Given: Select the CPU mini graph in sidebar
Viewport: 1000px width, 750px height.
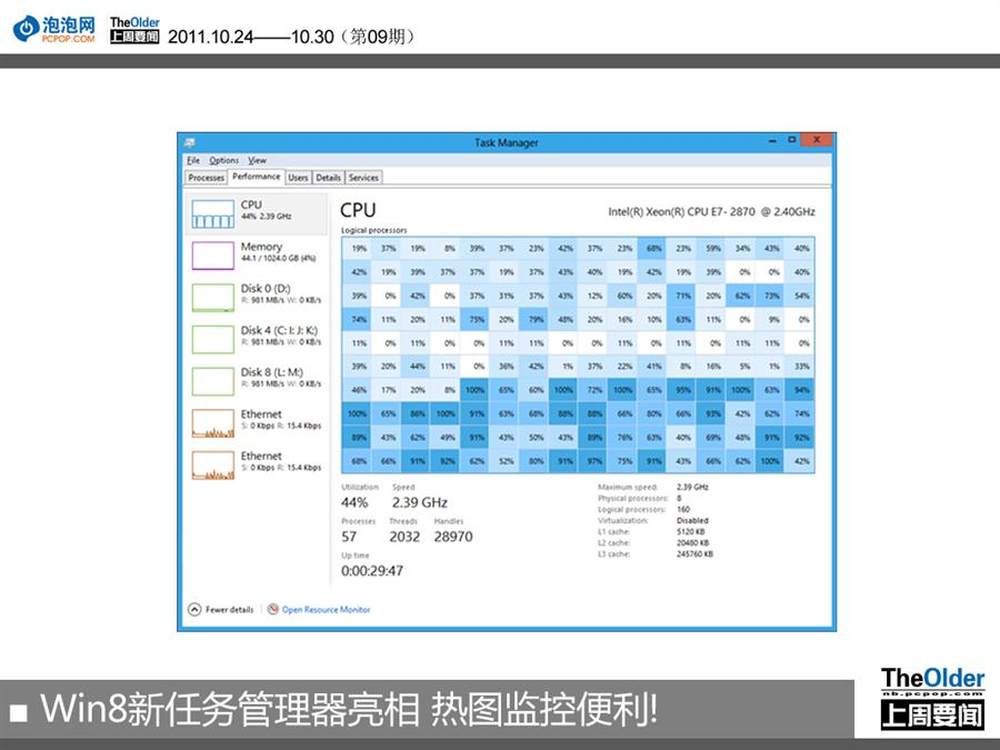Looking at the screenshot, I should [212, 214].
